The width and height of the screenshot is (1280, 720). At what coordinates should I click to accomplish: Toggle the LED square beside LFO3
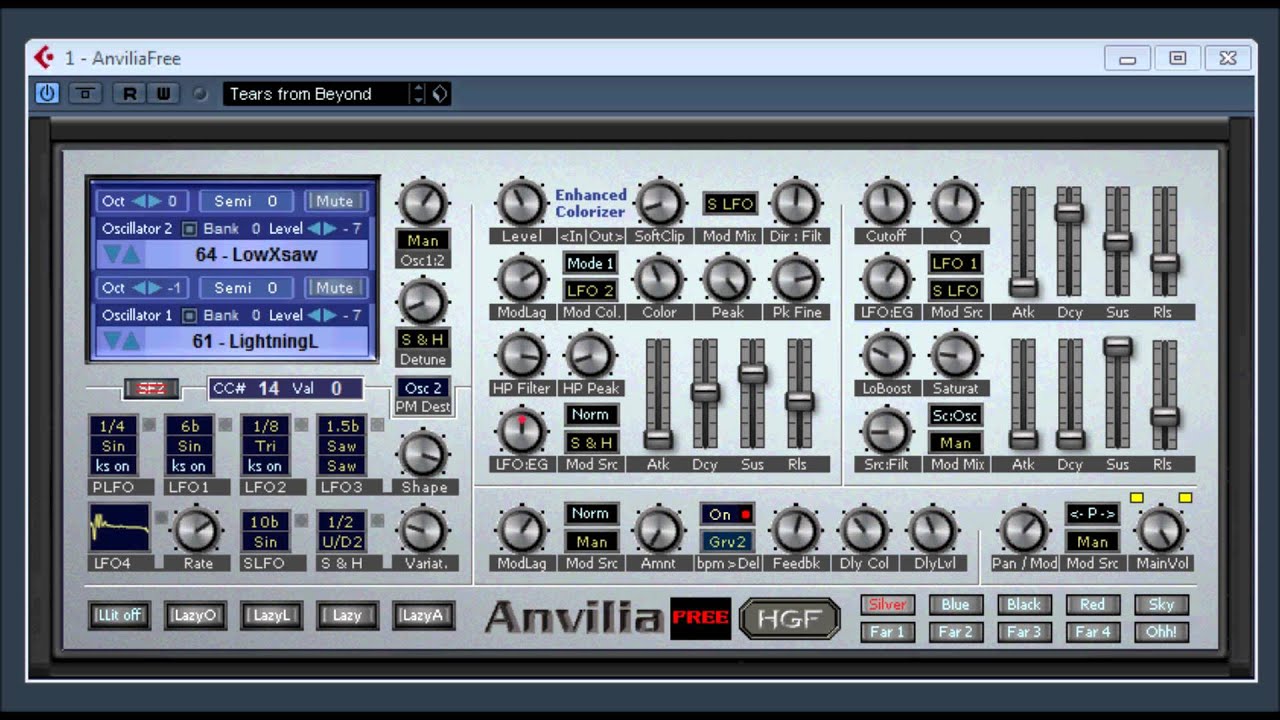coord(377,425)
